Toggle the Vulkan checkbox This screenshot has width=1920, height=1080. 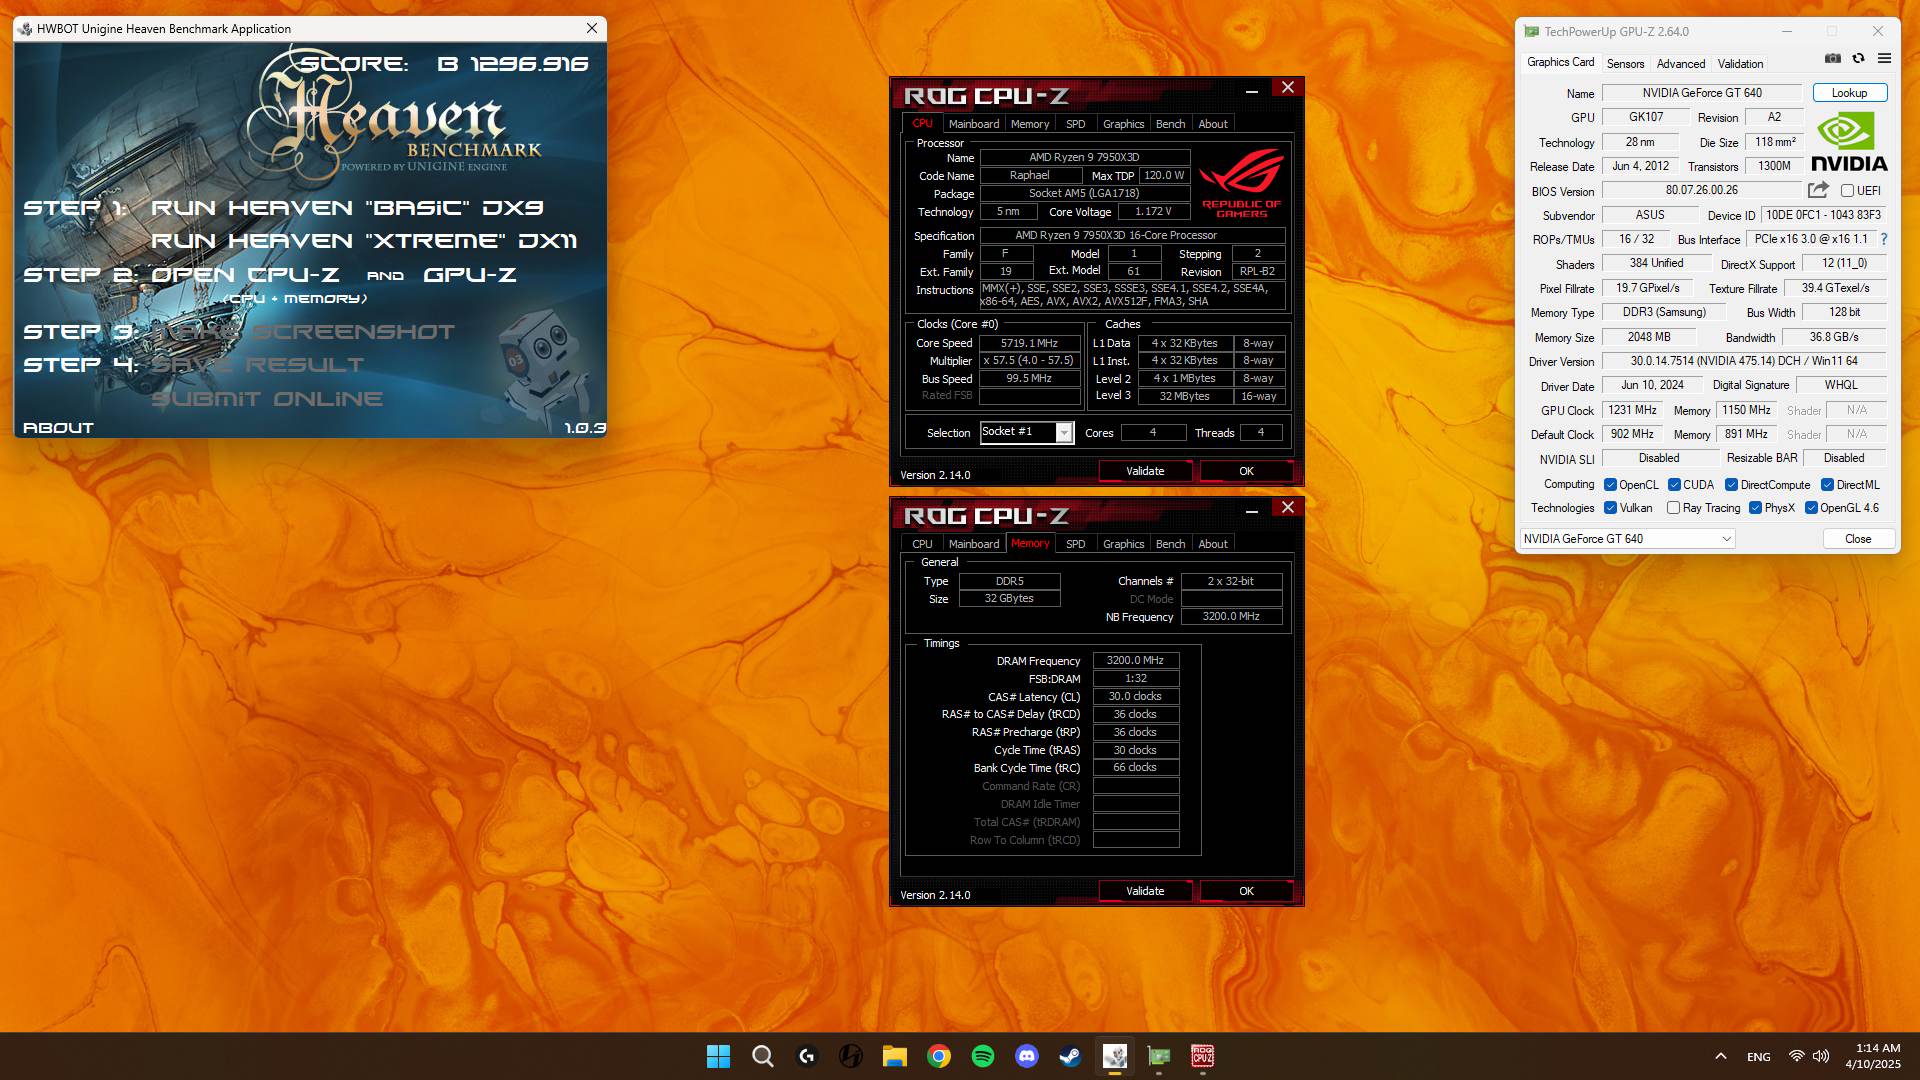1610,507
